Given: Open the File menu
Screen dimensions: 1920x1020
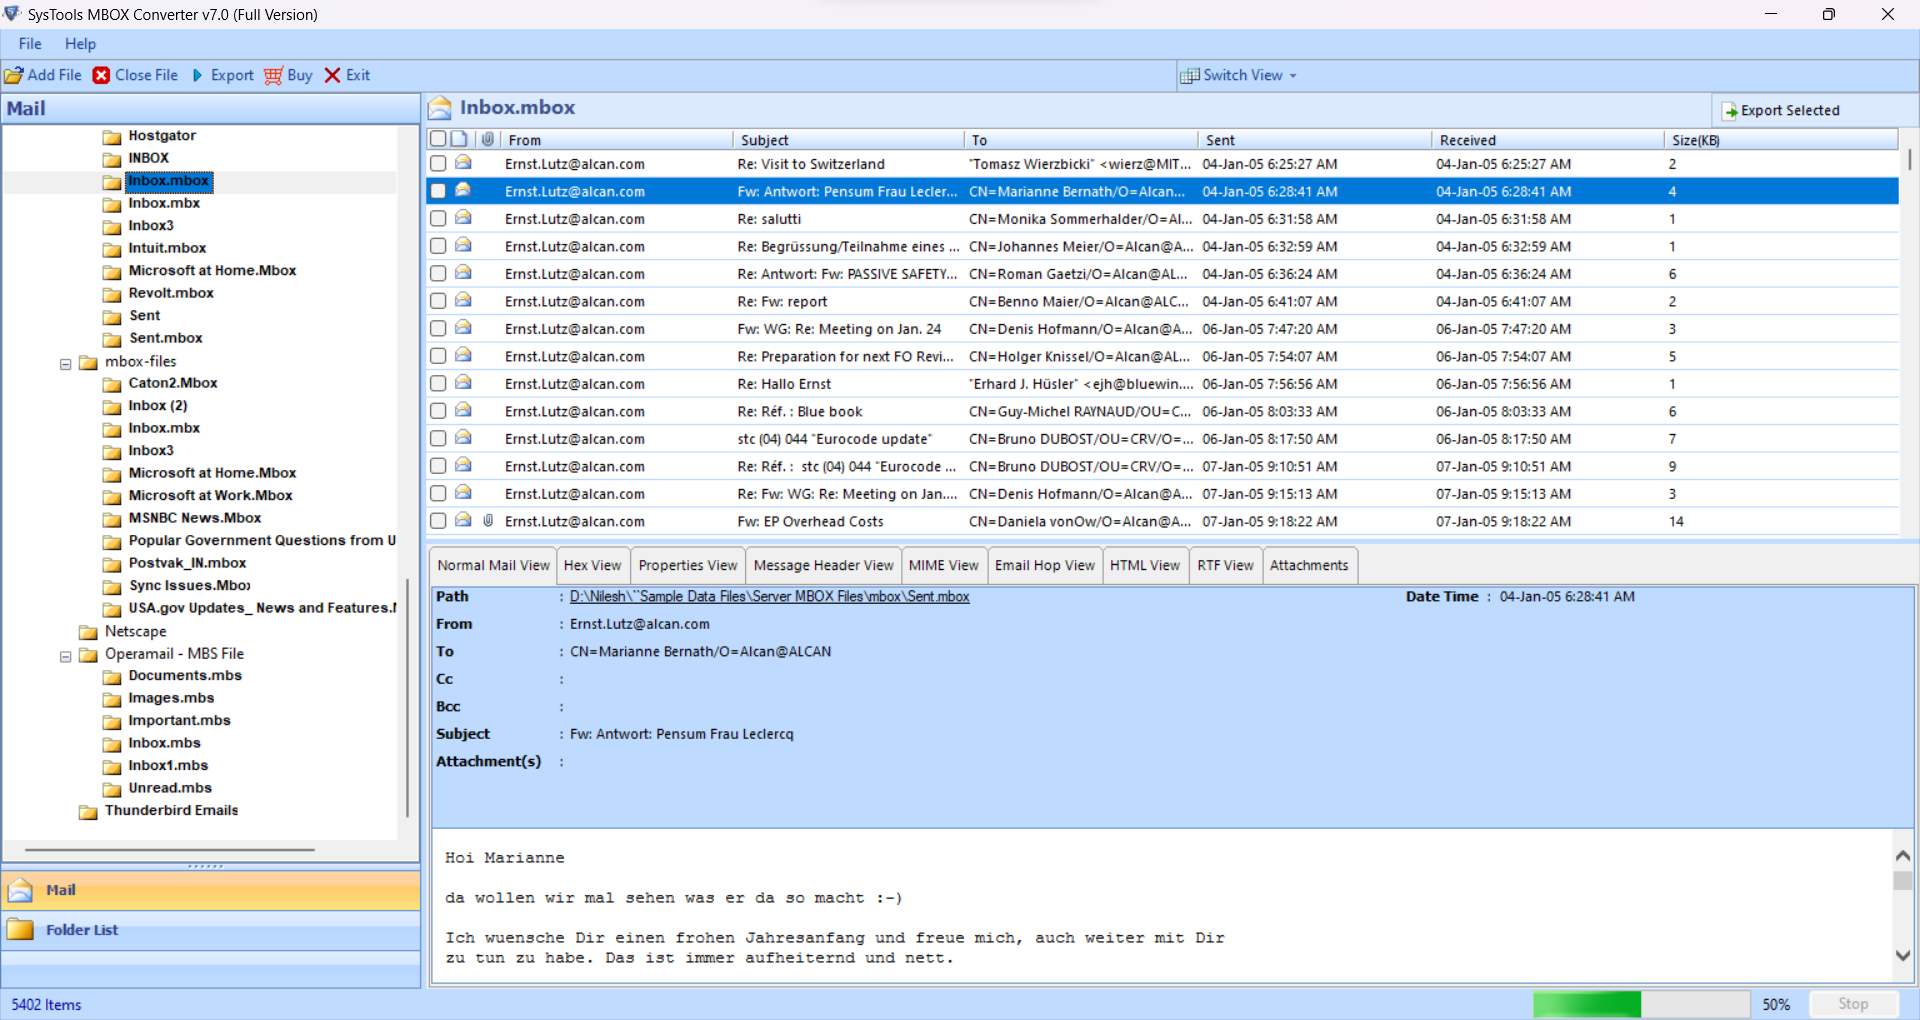Looking at the screenshot, I should (30, 44).
